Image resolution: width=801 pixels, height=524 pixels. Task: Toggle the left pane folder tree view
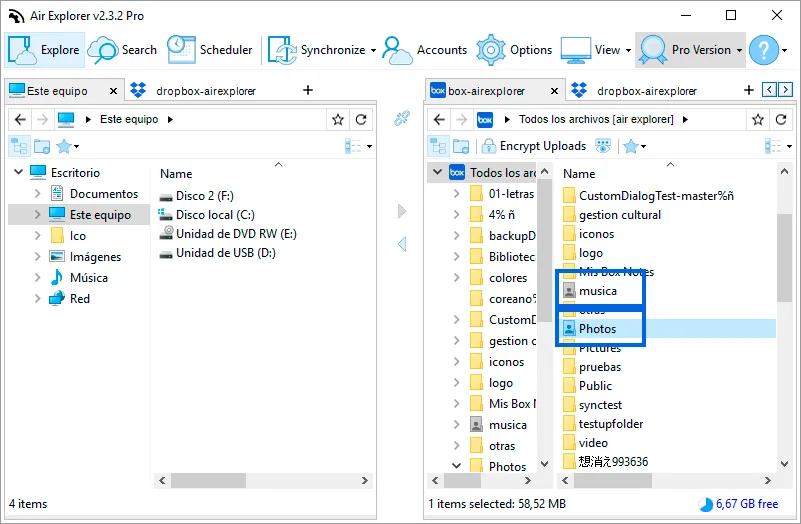(19, 147)
